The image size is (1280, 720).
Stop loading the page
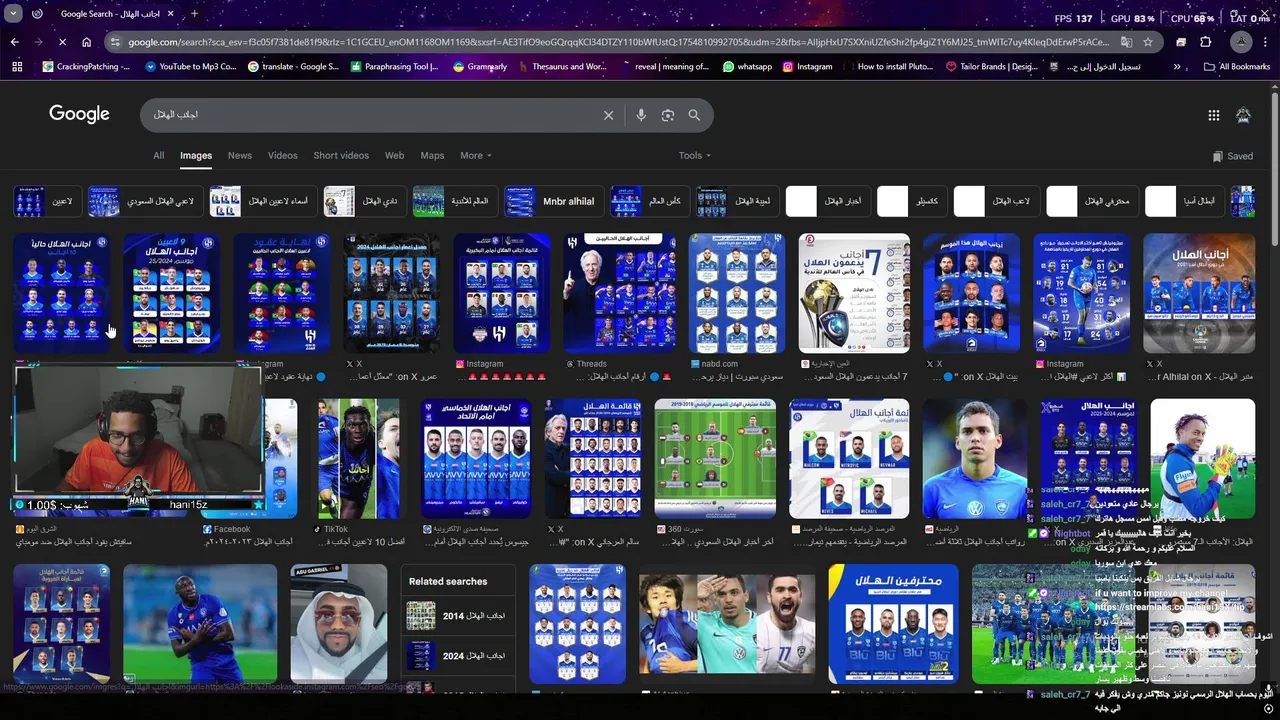click(62, 42)
